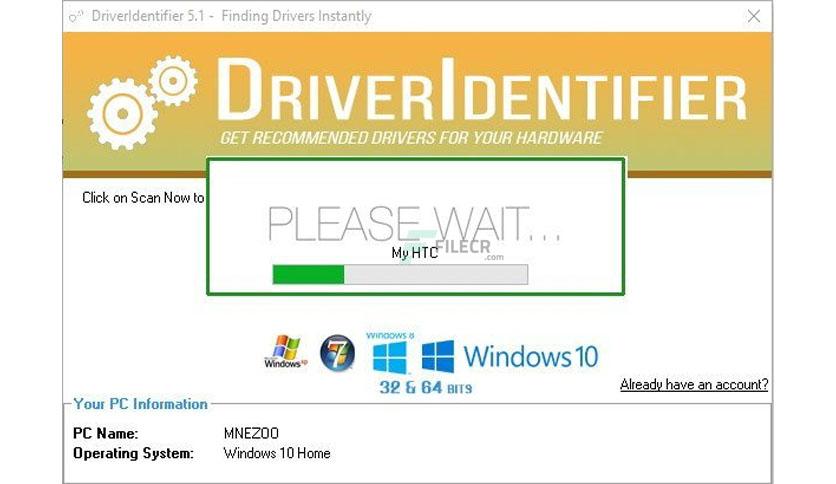
Task: Click the app icon in the title bar
Action: click(x=76, y=17)
